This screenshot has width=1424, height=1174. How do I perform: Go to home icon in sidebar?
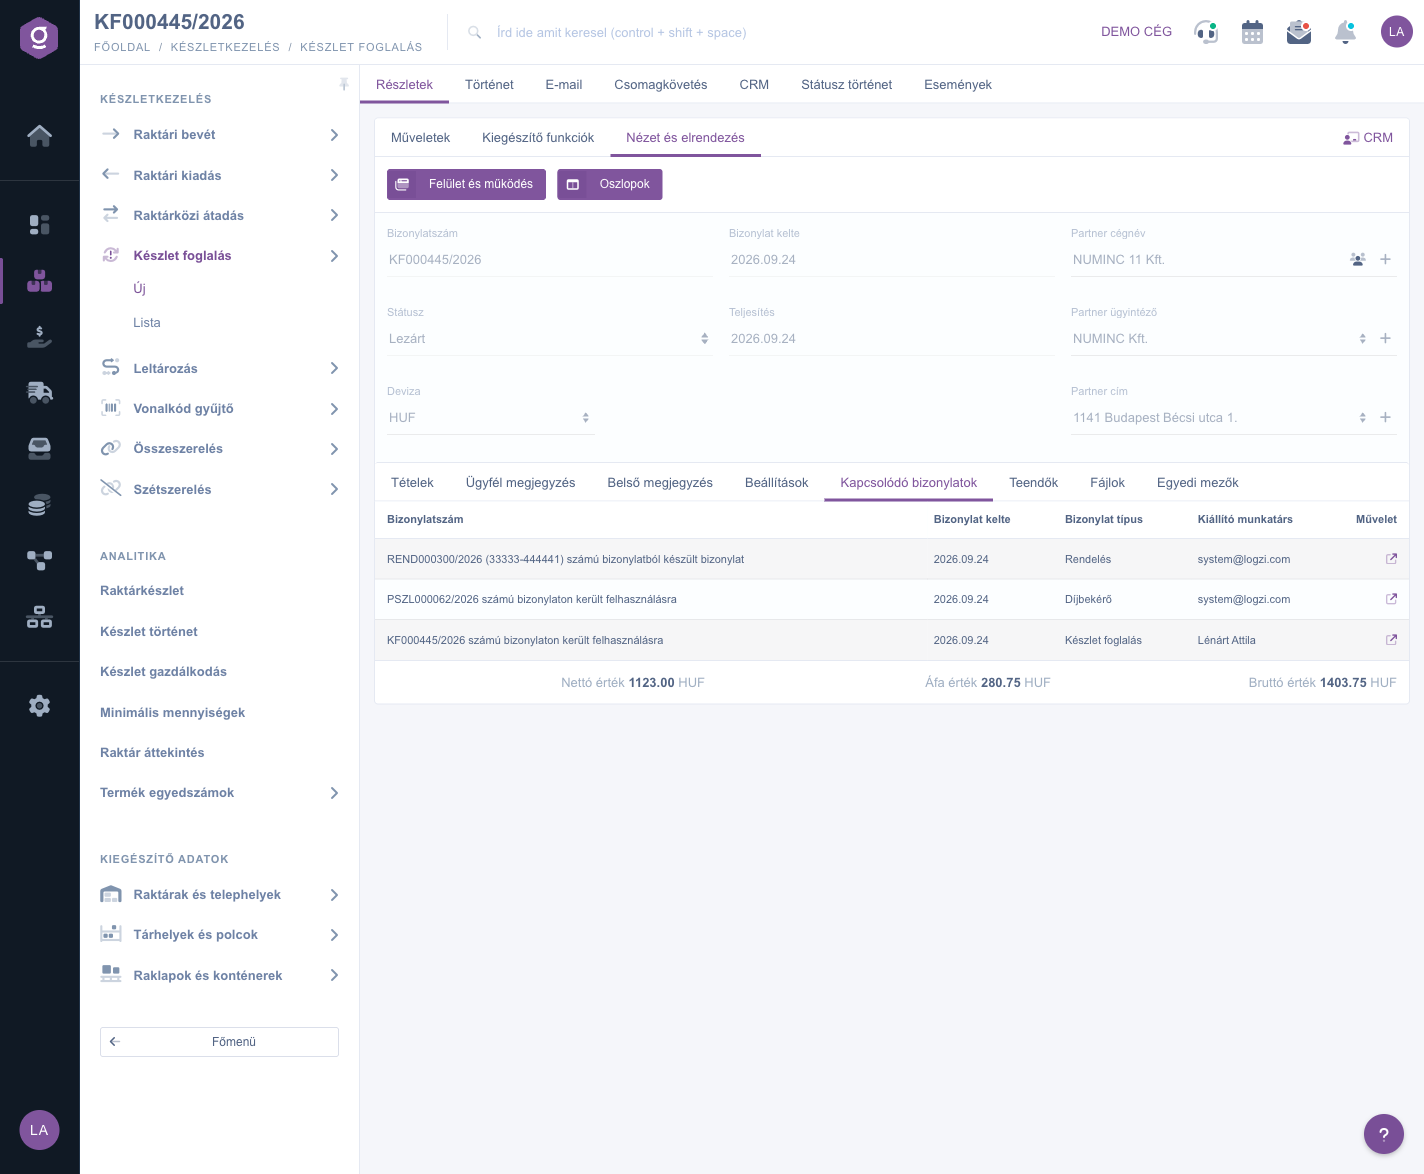pyautogui.click(x=39, y=136)
